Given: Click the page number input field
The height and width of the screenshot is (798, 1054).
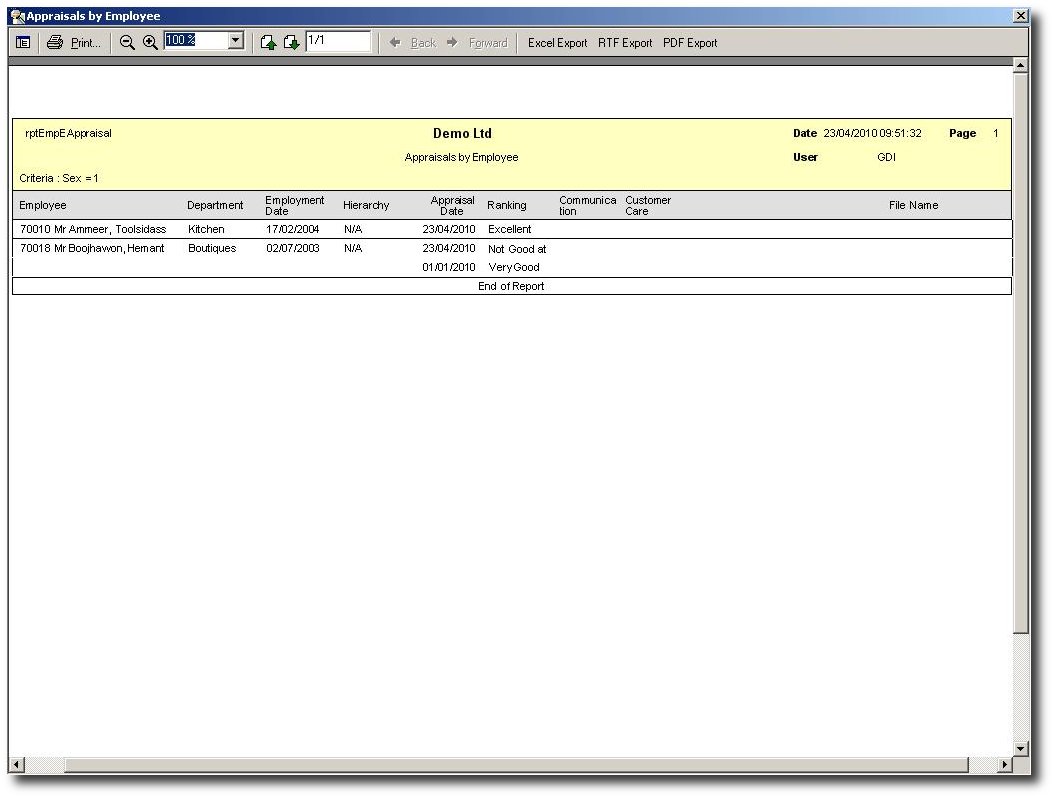Looking at the screenshot, I should click(337, 41).
